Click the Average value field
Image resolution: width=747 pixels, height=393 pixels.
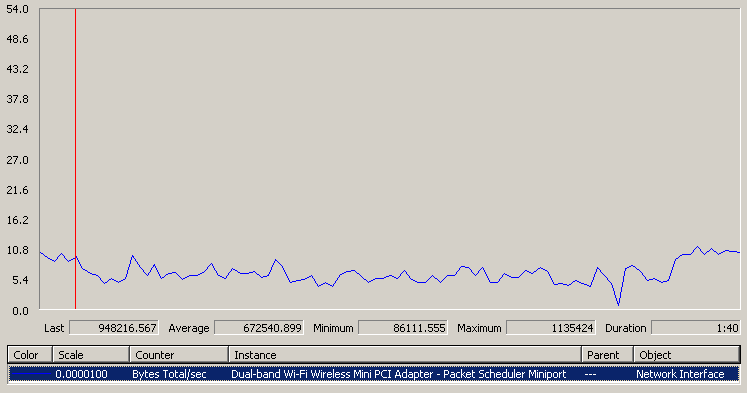click(259, 328)
